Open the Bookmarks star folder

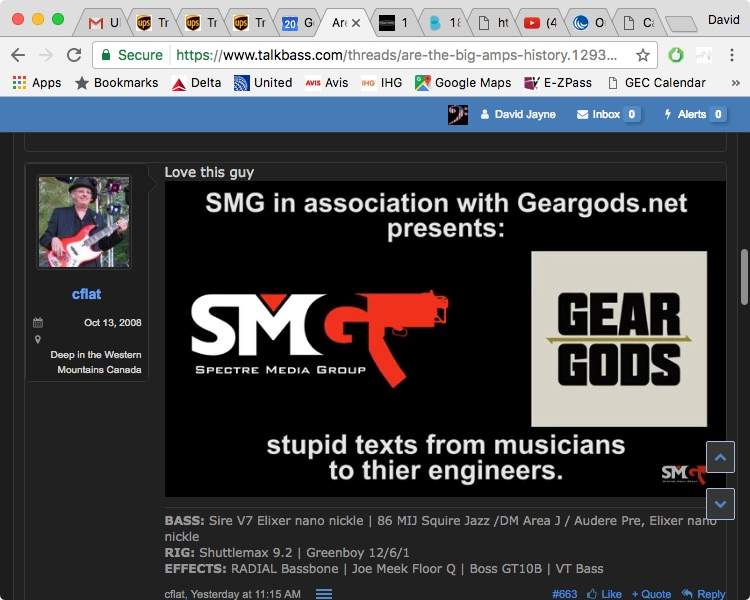(x=116, y=83)
